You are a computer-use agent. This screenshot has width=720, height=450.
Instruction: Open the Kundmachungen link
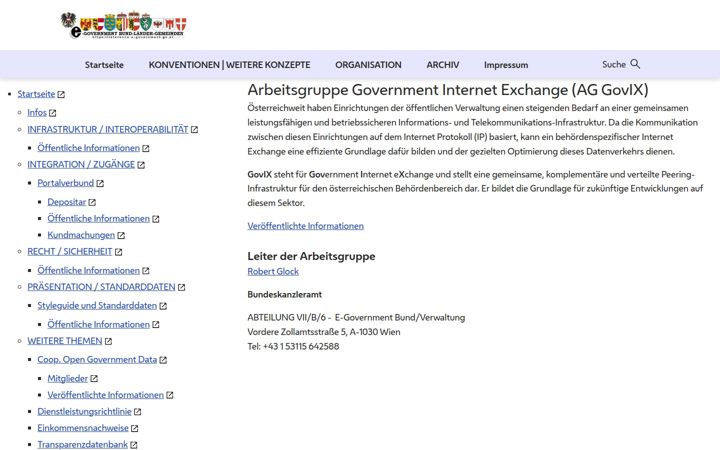coord(81,235)
